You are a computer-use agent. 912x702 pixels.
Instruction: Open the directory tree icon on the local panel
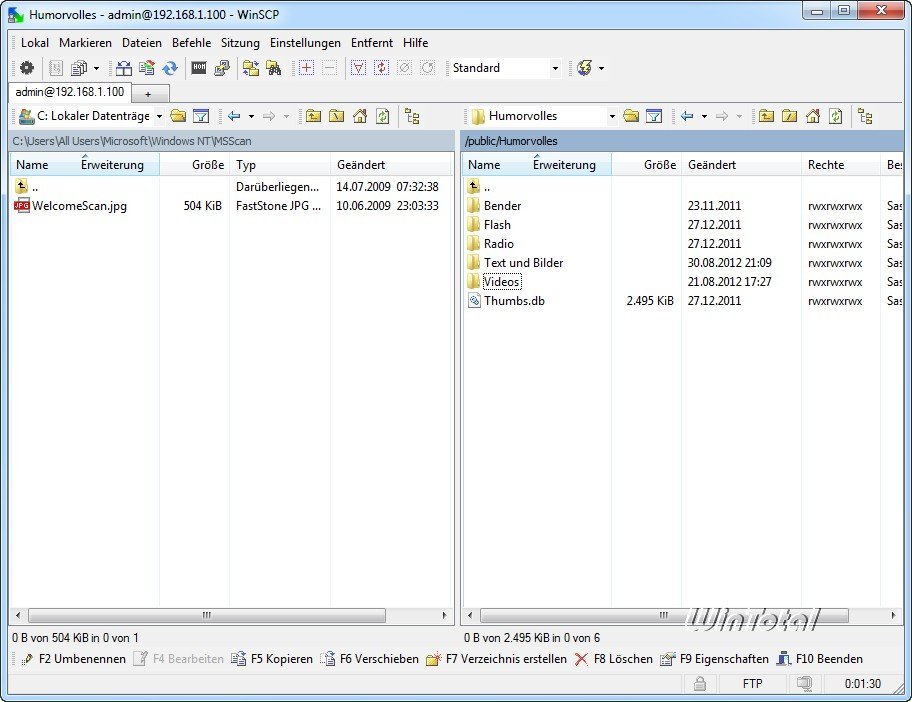tap(411, 116)
